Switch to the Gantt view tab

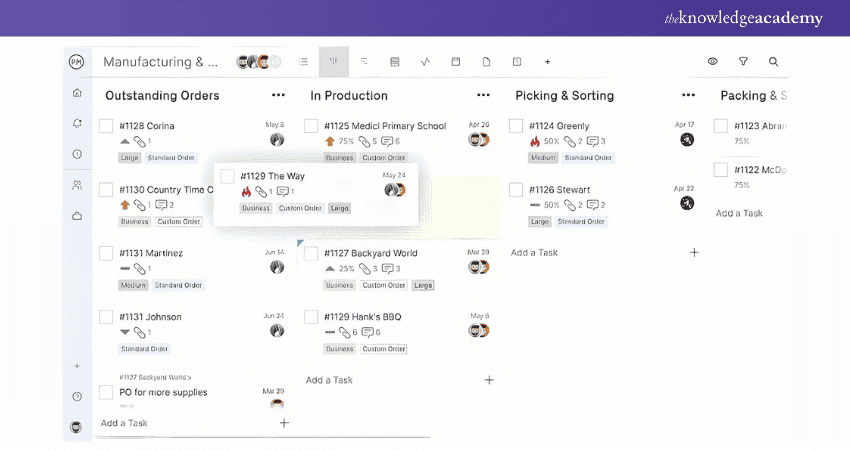364,62
